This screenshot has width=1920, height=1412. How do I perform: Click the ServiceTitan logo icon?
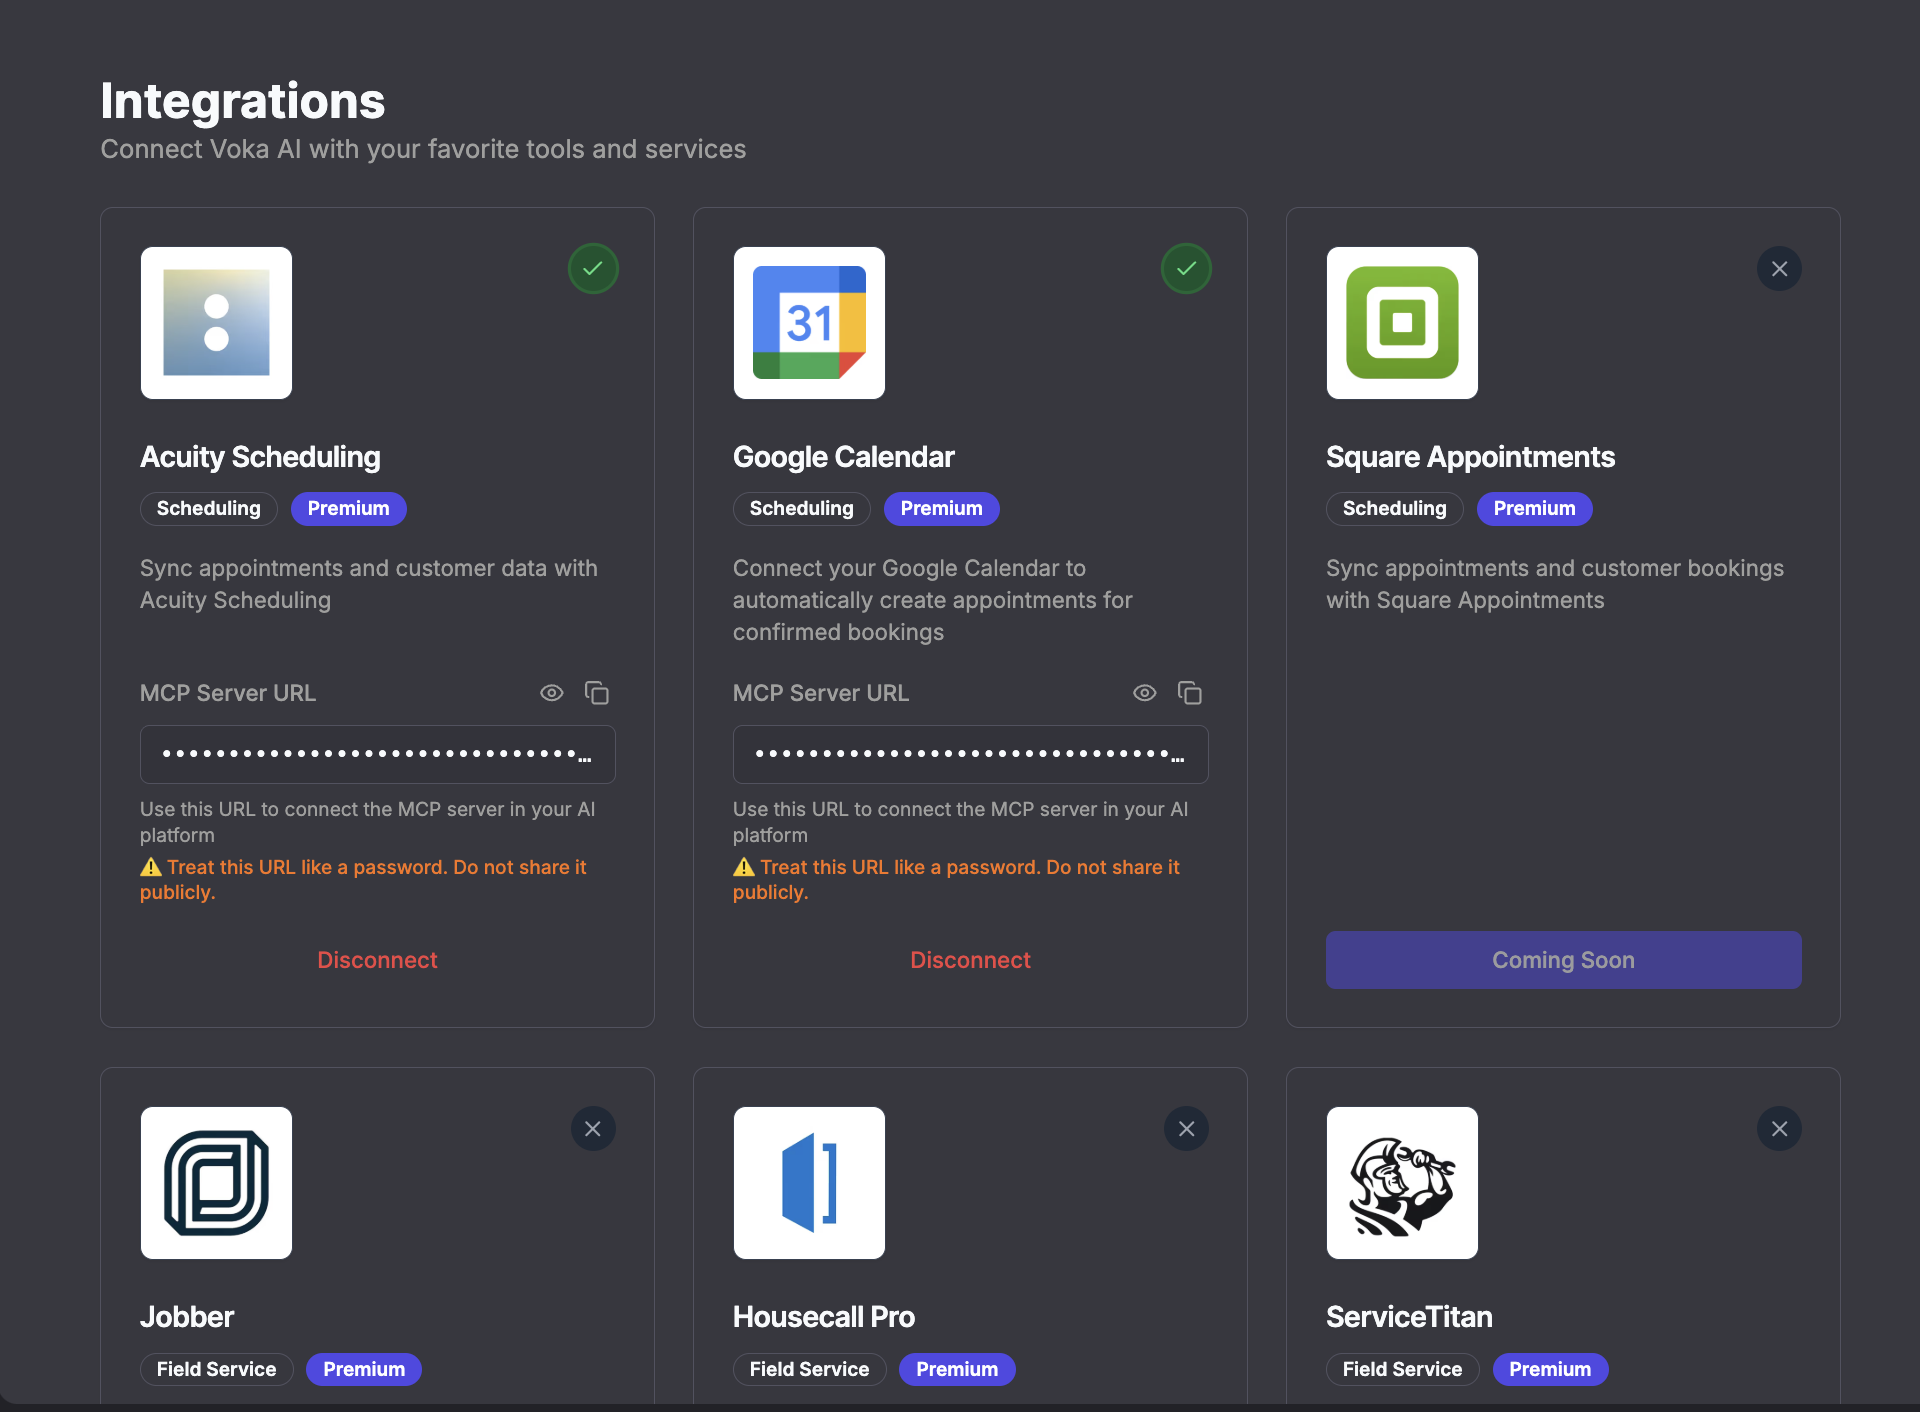click(x=1401, y=1182)
